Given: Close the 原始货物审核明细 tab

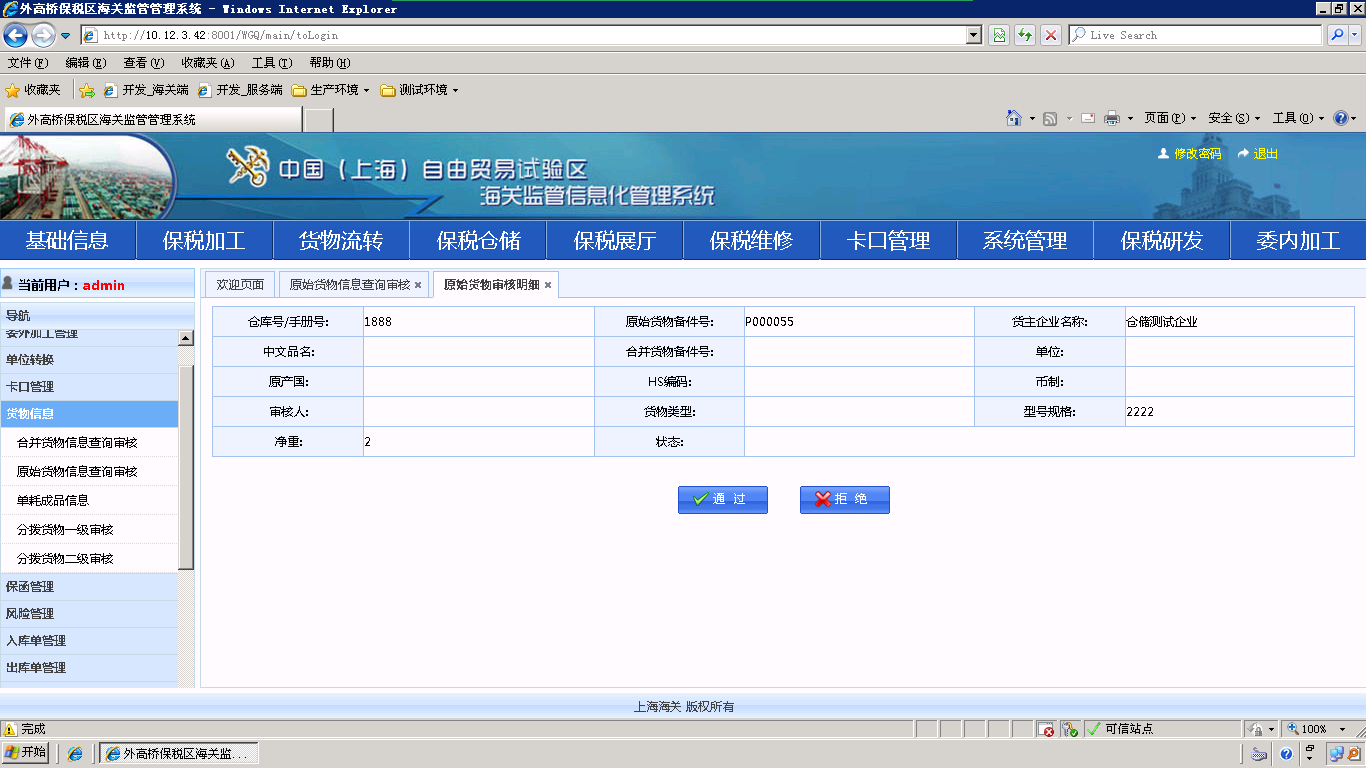Looking at the screenshot, I should (x=548, y=285).
